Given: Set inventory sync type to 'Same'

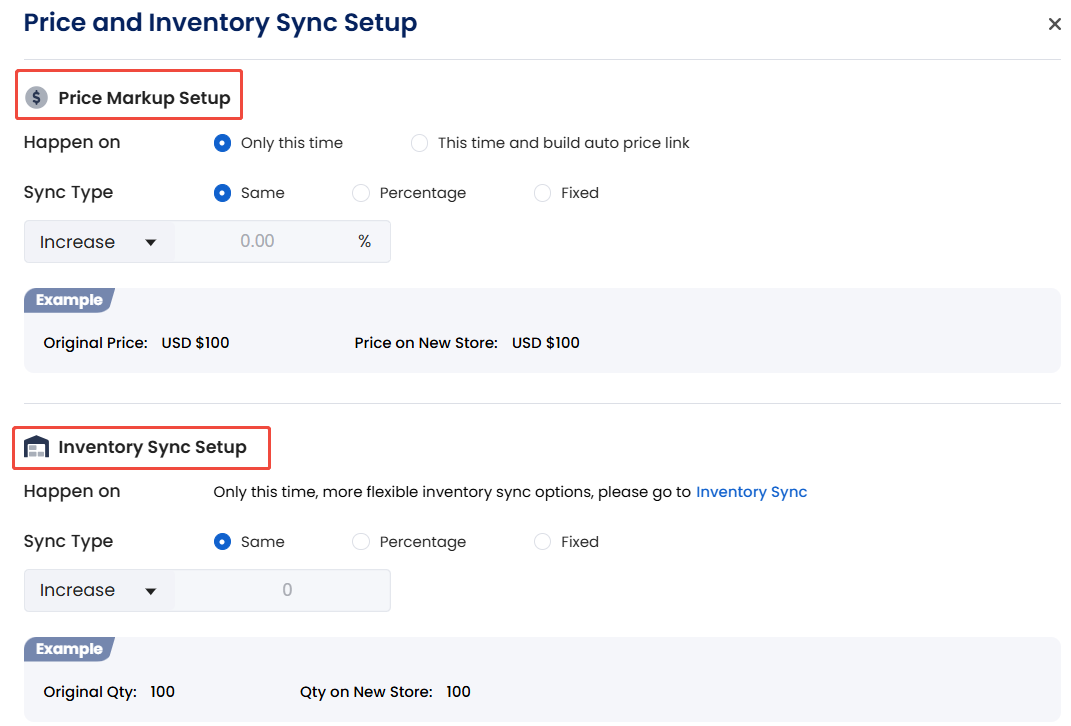Looking at the screenshot, I should 223,542.
